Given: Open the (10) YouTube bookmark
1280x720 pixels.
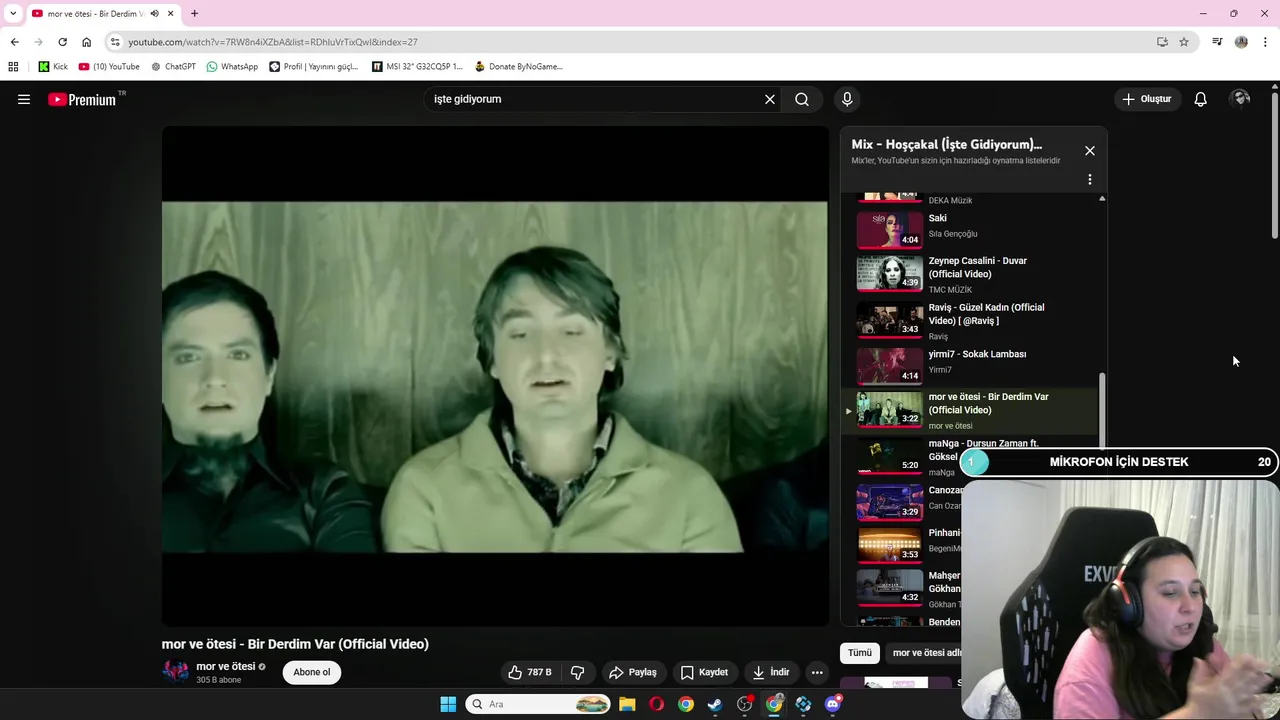Looking at the screenshot, I should pyautogui.click(x=109, y=67).
